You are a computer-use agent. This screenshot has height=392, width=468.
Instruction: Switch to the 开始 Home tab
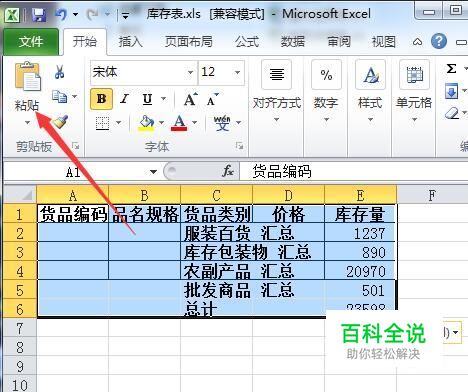(x=85, y=41)
